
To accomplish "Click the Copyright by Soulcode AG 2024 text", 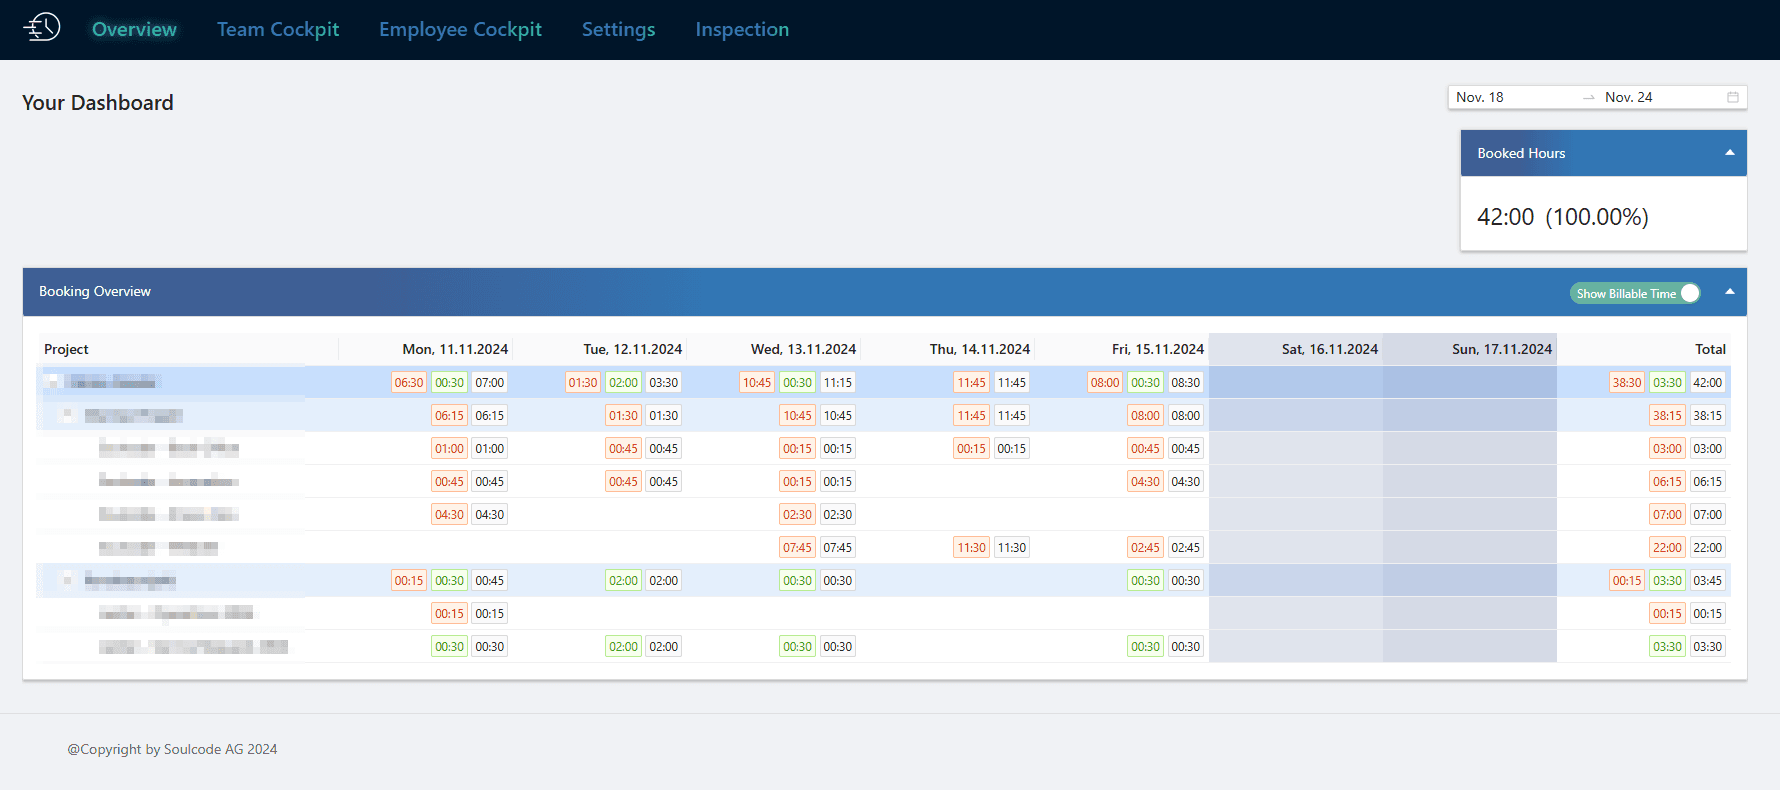I will (172, 749).
